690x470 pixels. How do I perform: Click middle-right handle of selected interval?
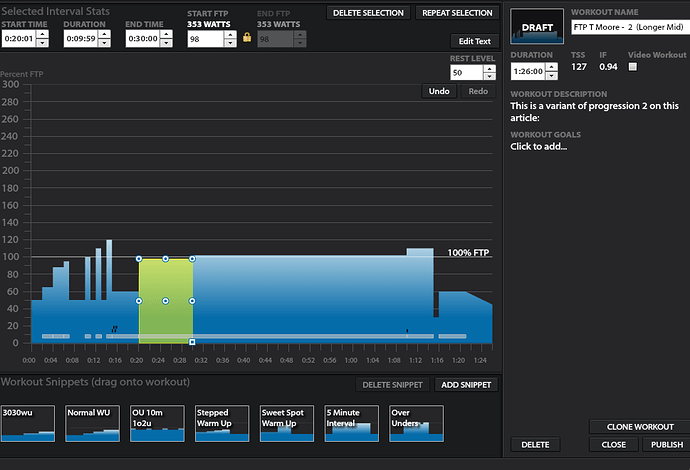click(192, 301)
